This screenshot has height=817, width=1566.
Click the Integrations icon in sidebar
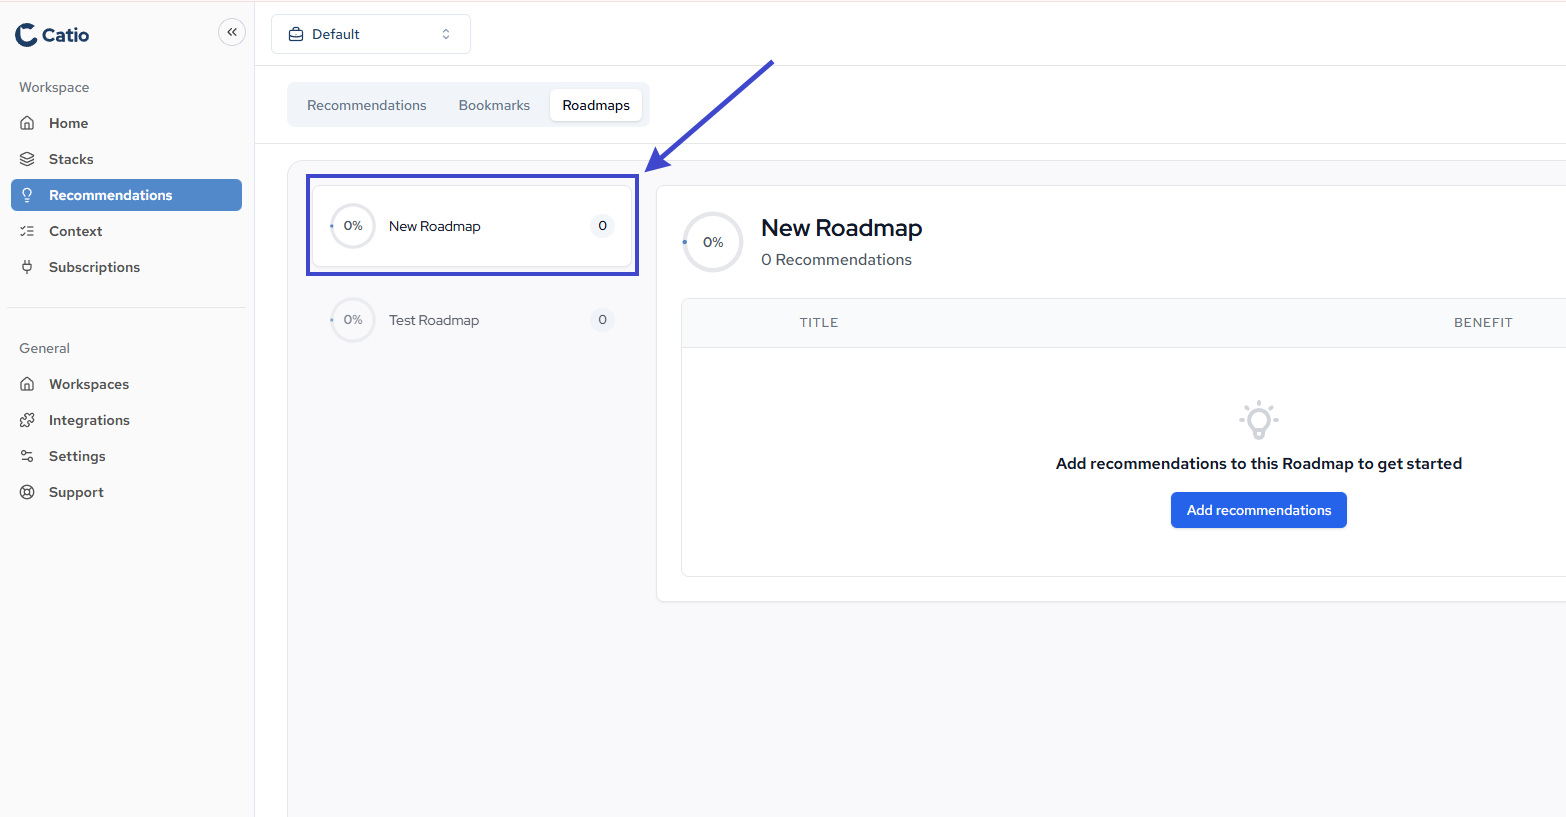27,419
